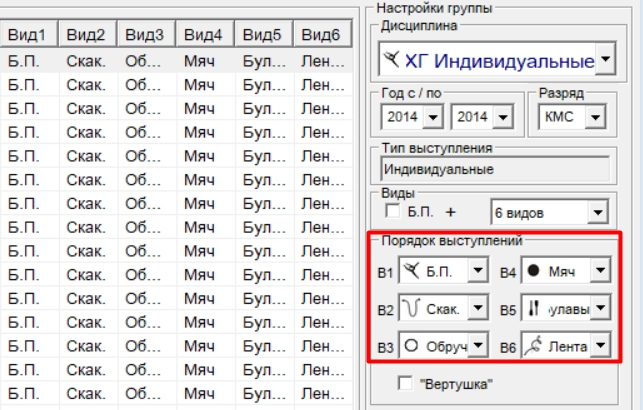This screenshot has width=643, height=410.
Task: Open the 6 видов dropdown
Action: 597,213
